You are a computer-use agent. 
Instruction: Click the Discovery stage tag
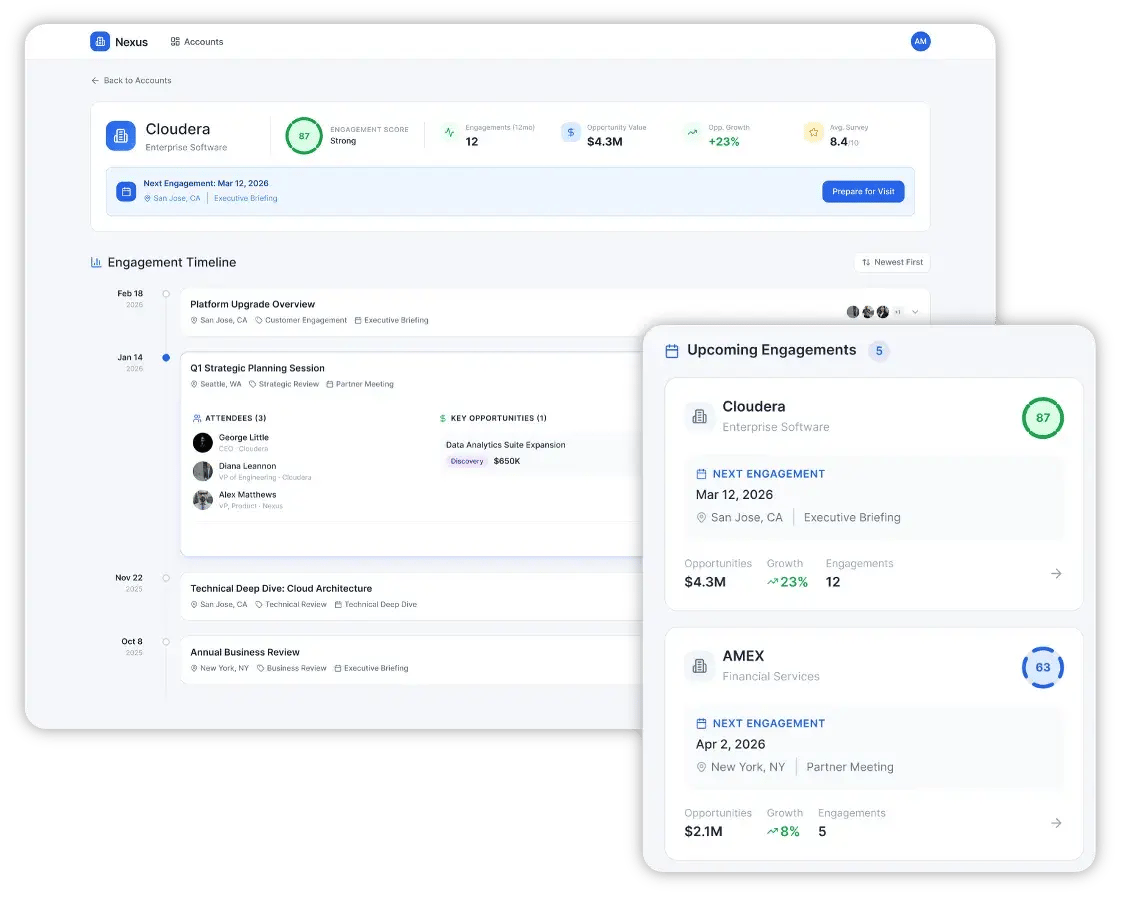[467, 461]
